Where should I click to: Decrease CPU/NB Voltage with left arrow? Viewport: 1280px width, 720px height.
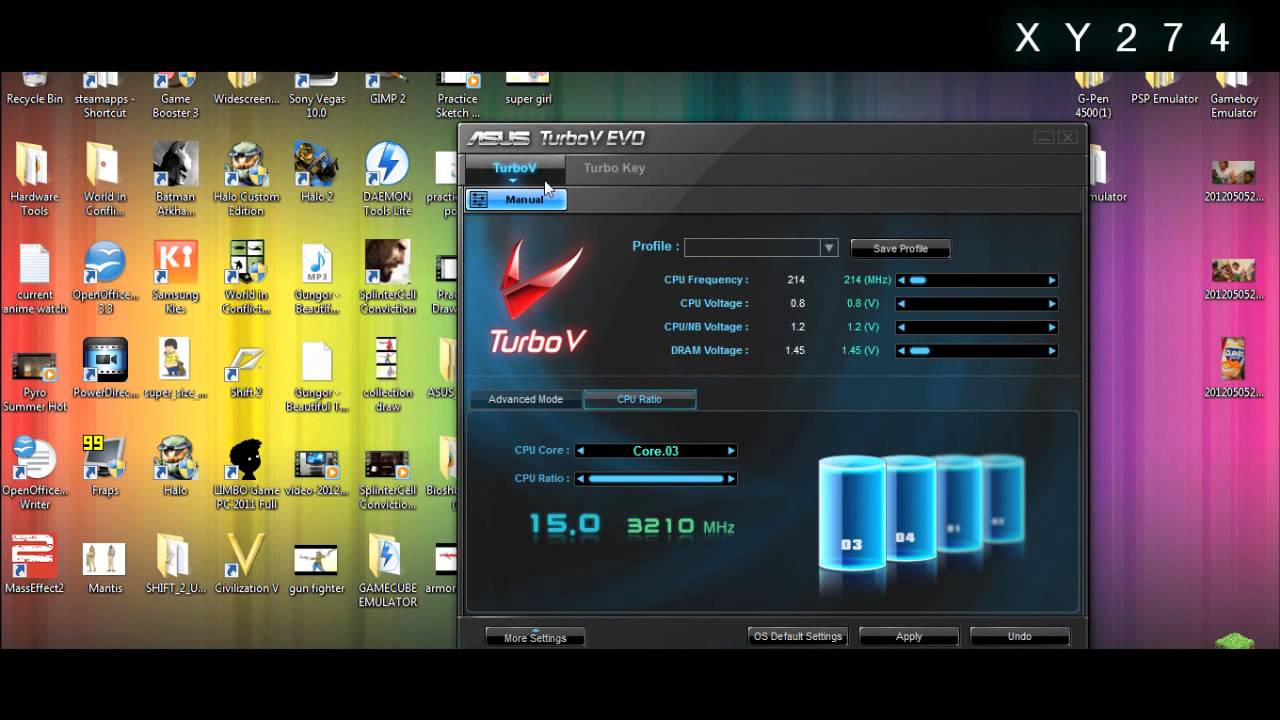(x=901, y=327)
